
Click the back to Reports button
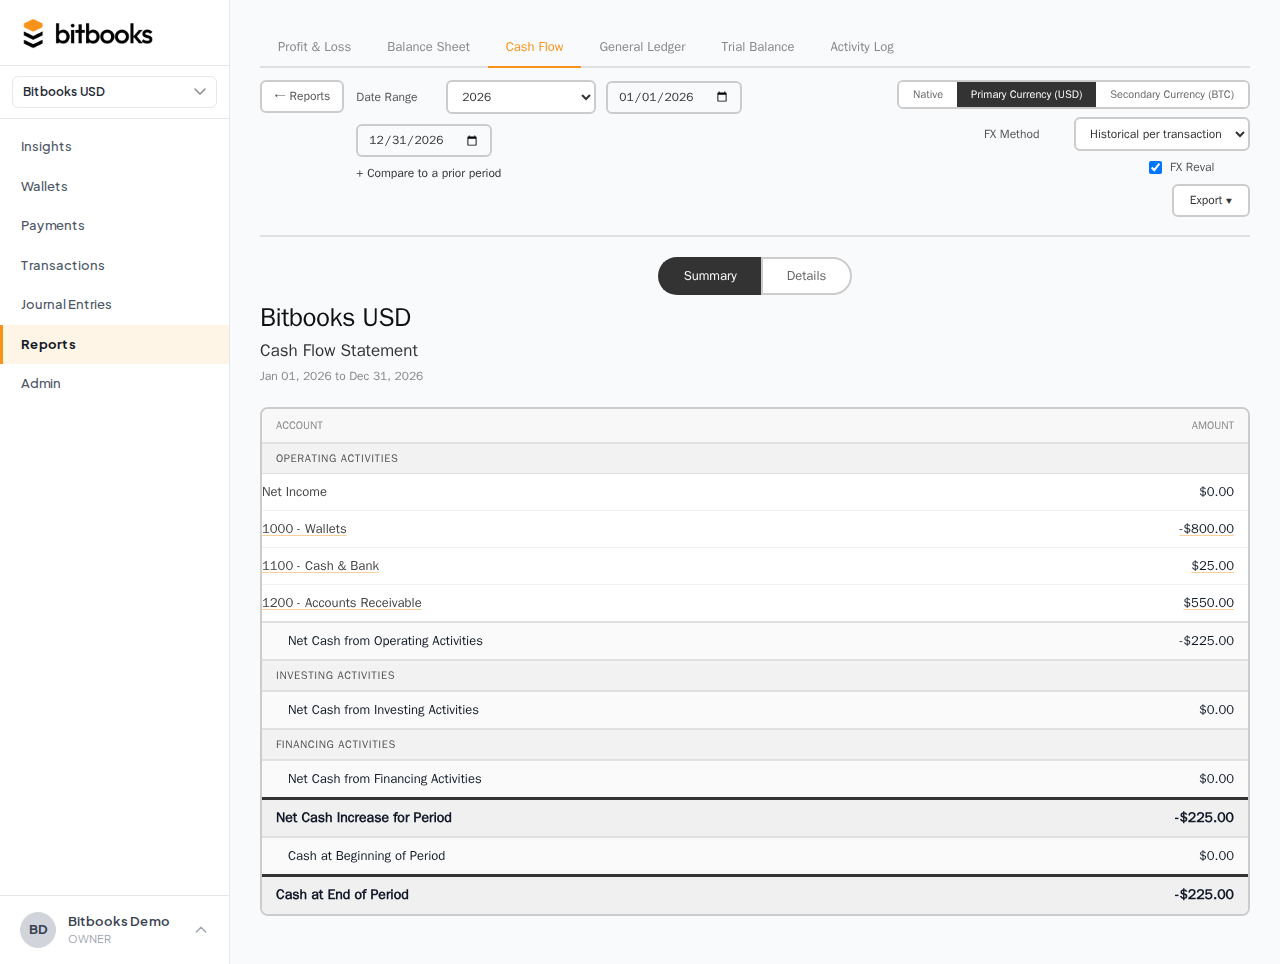pos(302,97)
